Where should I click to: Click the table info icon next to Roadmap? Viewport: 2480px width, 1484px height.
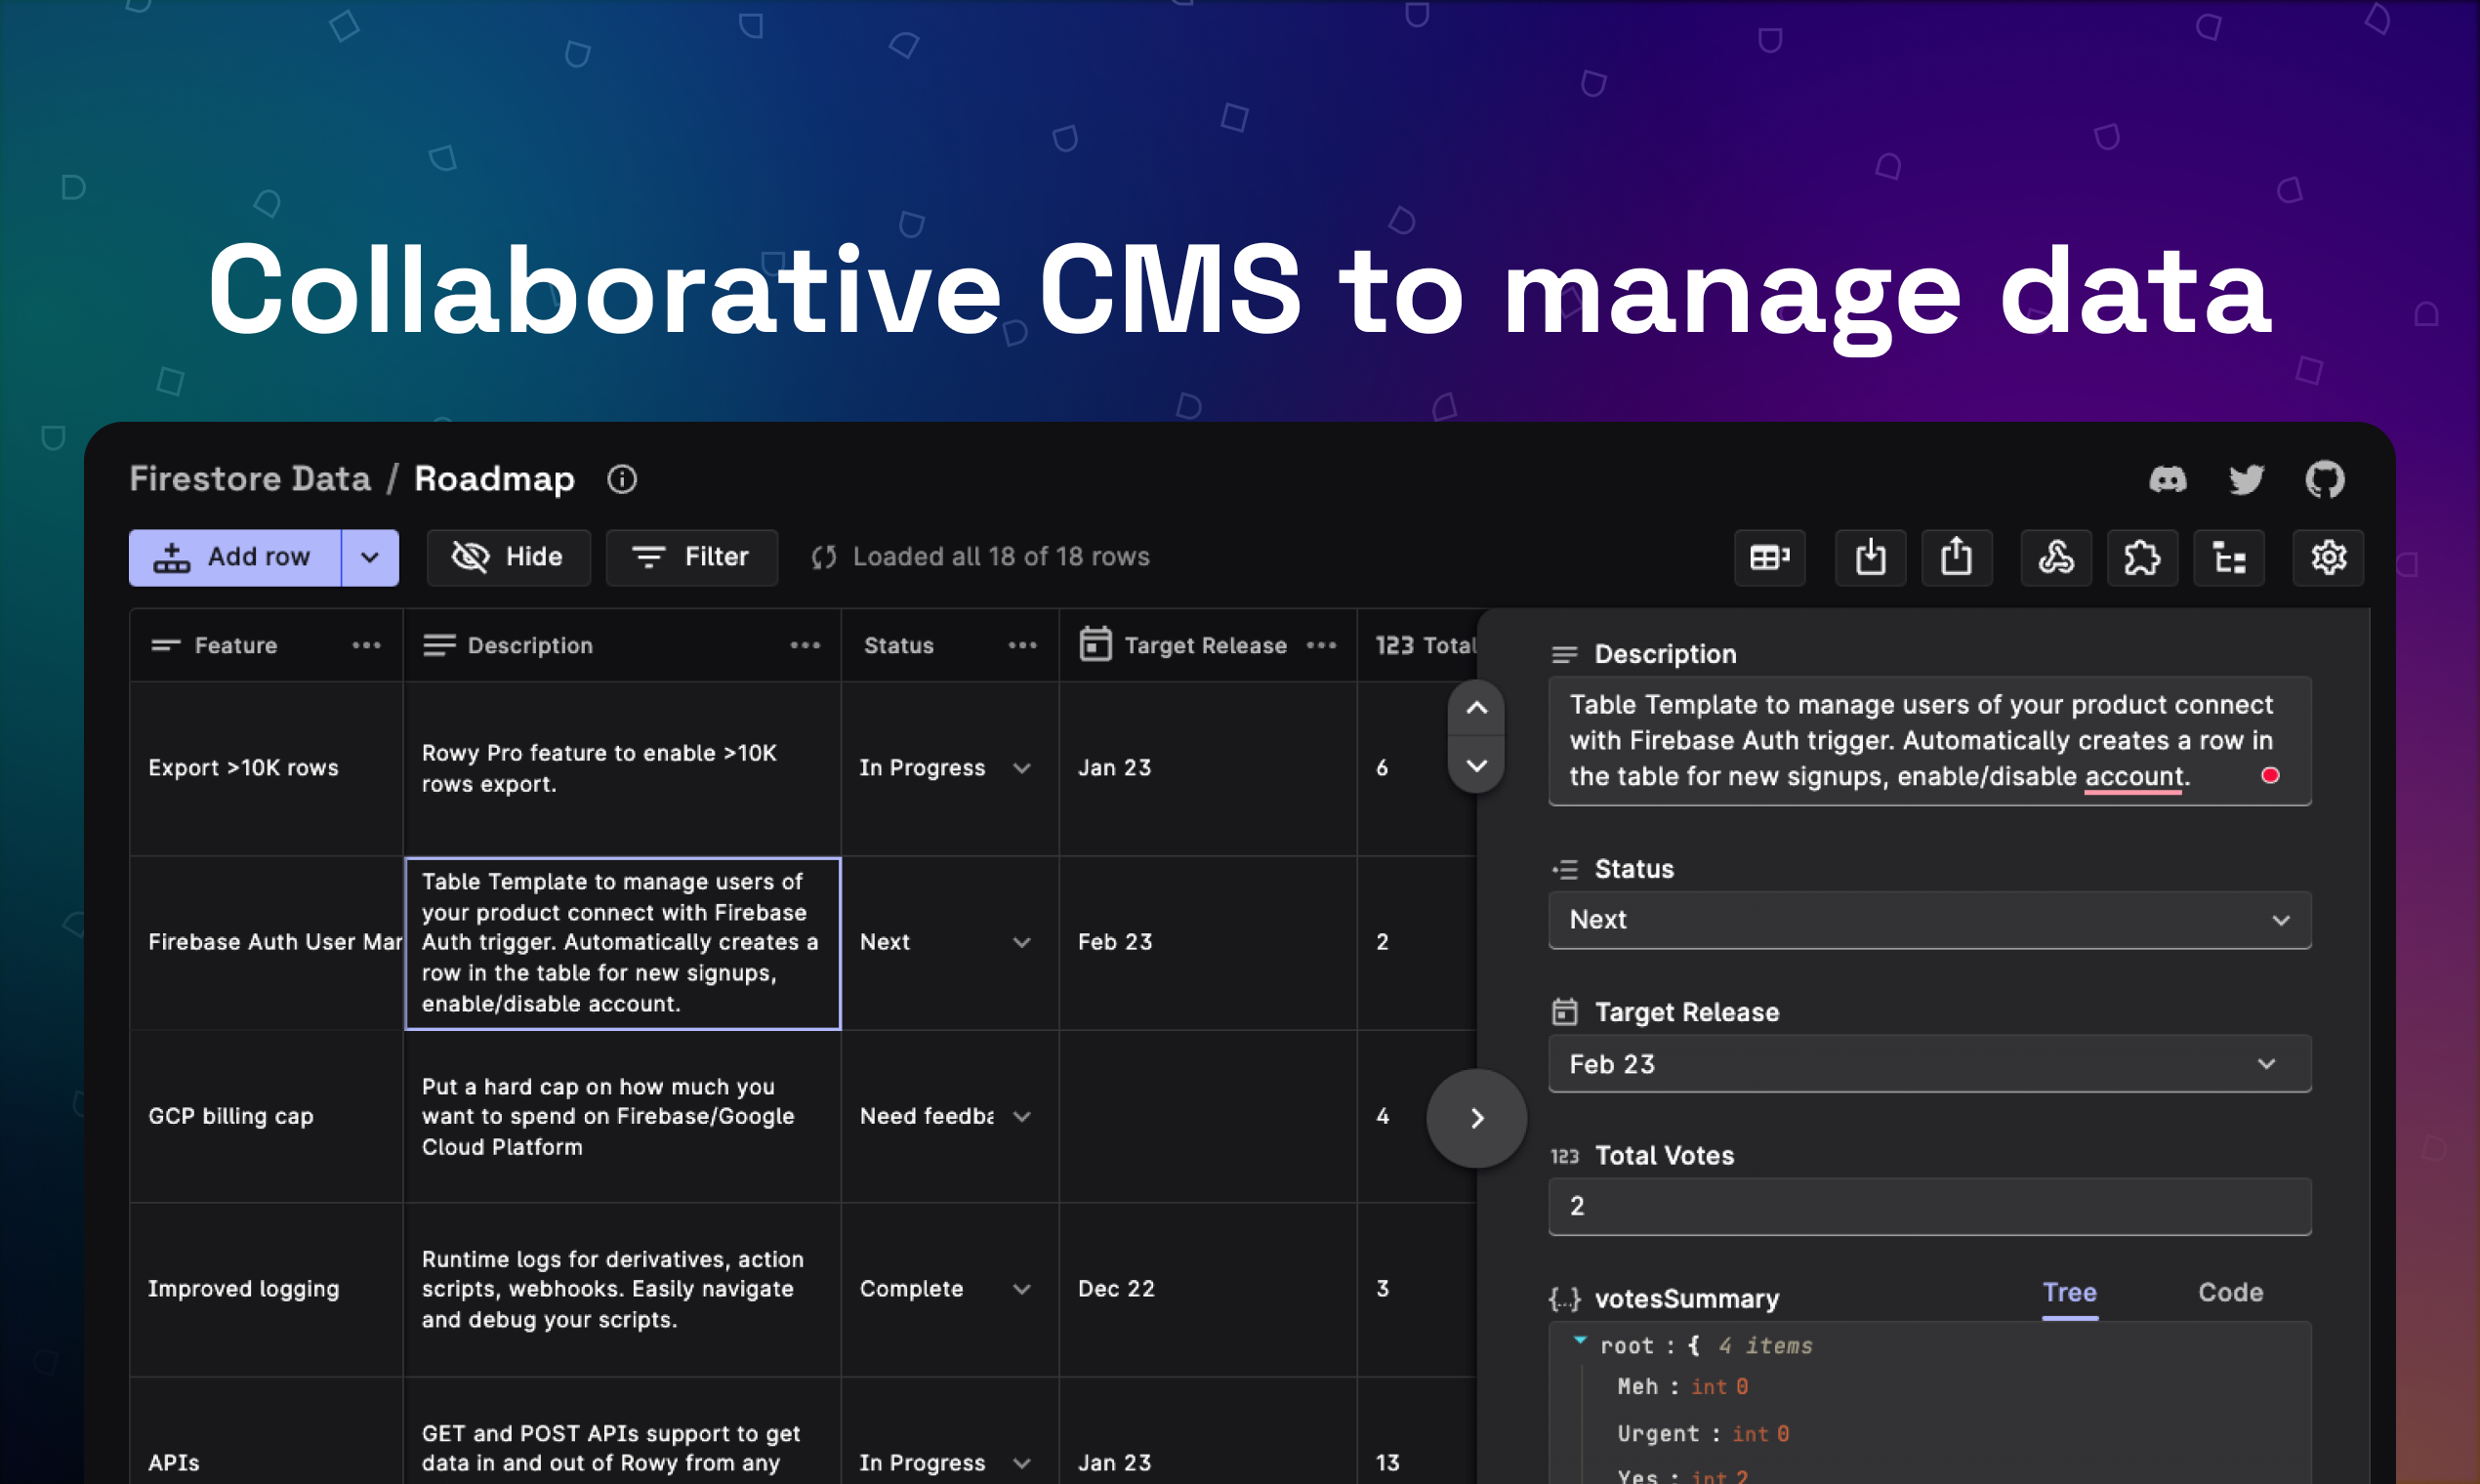click(622, 480)
